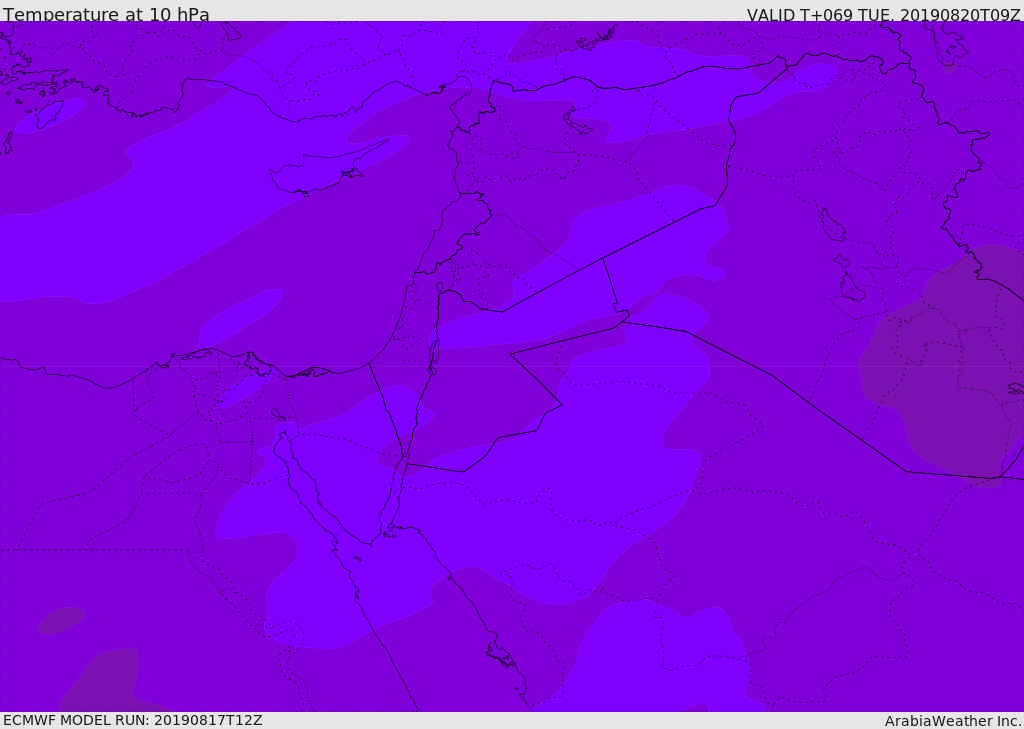Click the 'VALID T+069 TUE. 20190820T09Z' label

pyautogui.click(x=884, y=15)
